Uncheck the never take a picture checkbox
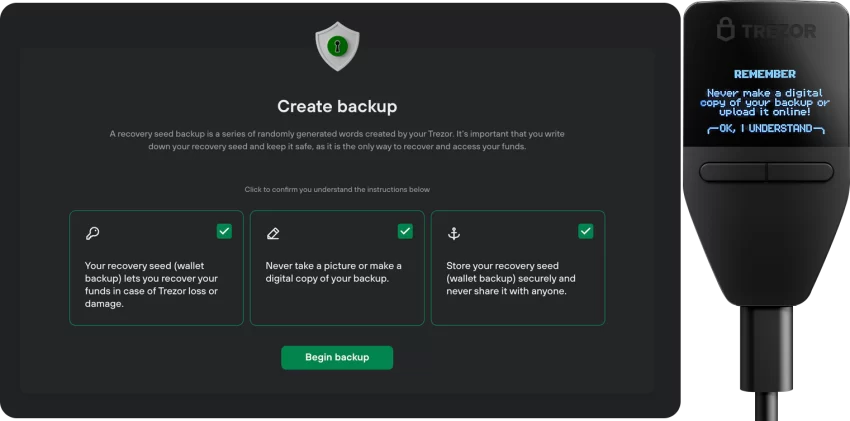This screenshot has height=421, width=850. click(x=405, y=231)
